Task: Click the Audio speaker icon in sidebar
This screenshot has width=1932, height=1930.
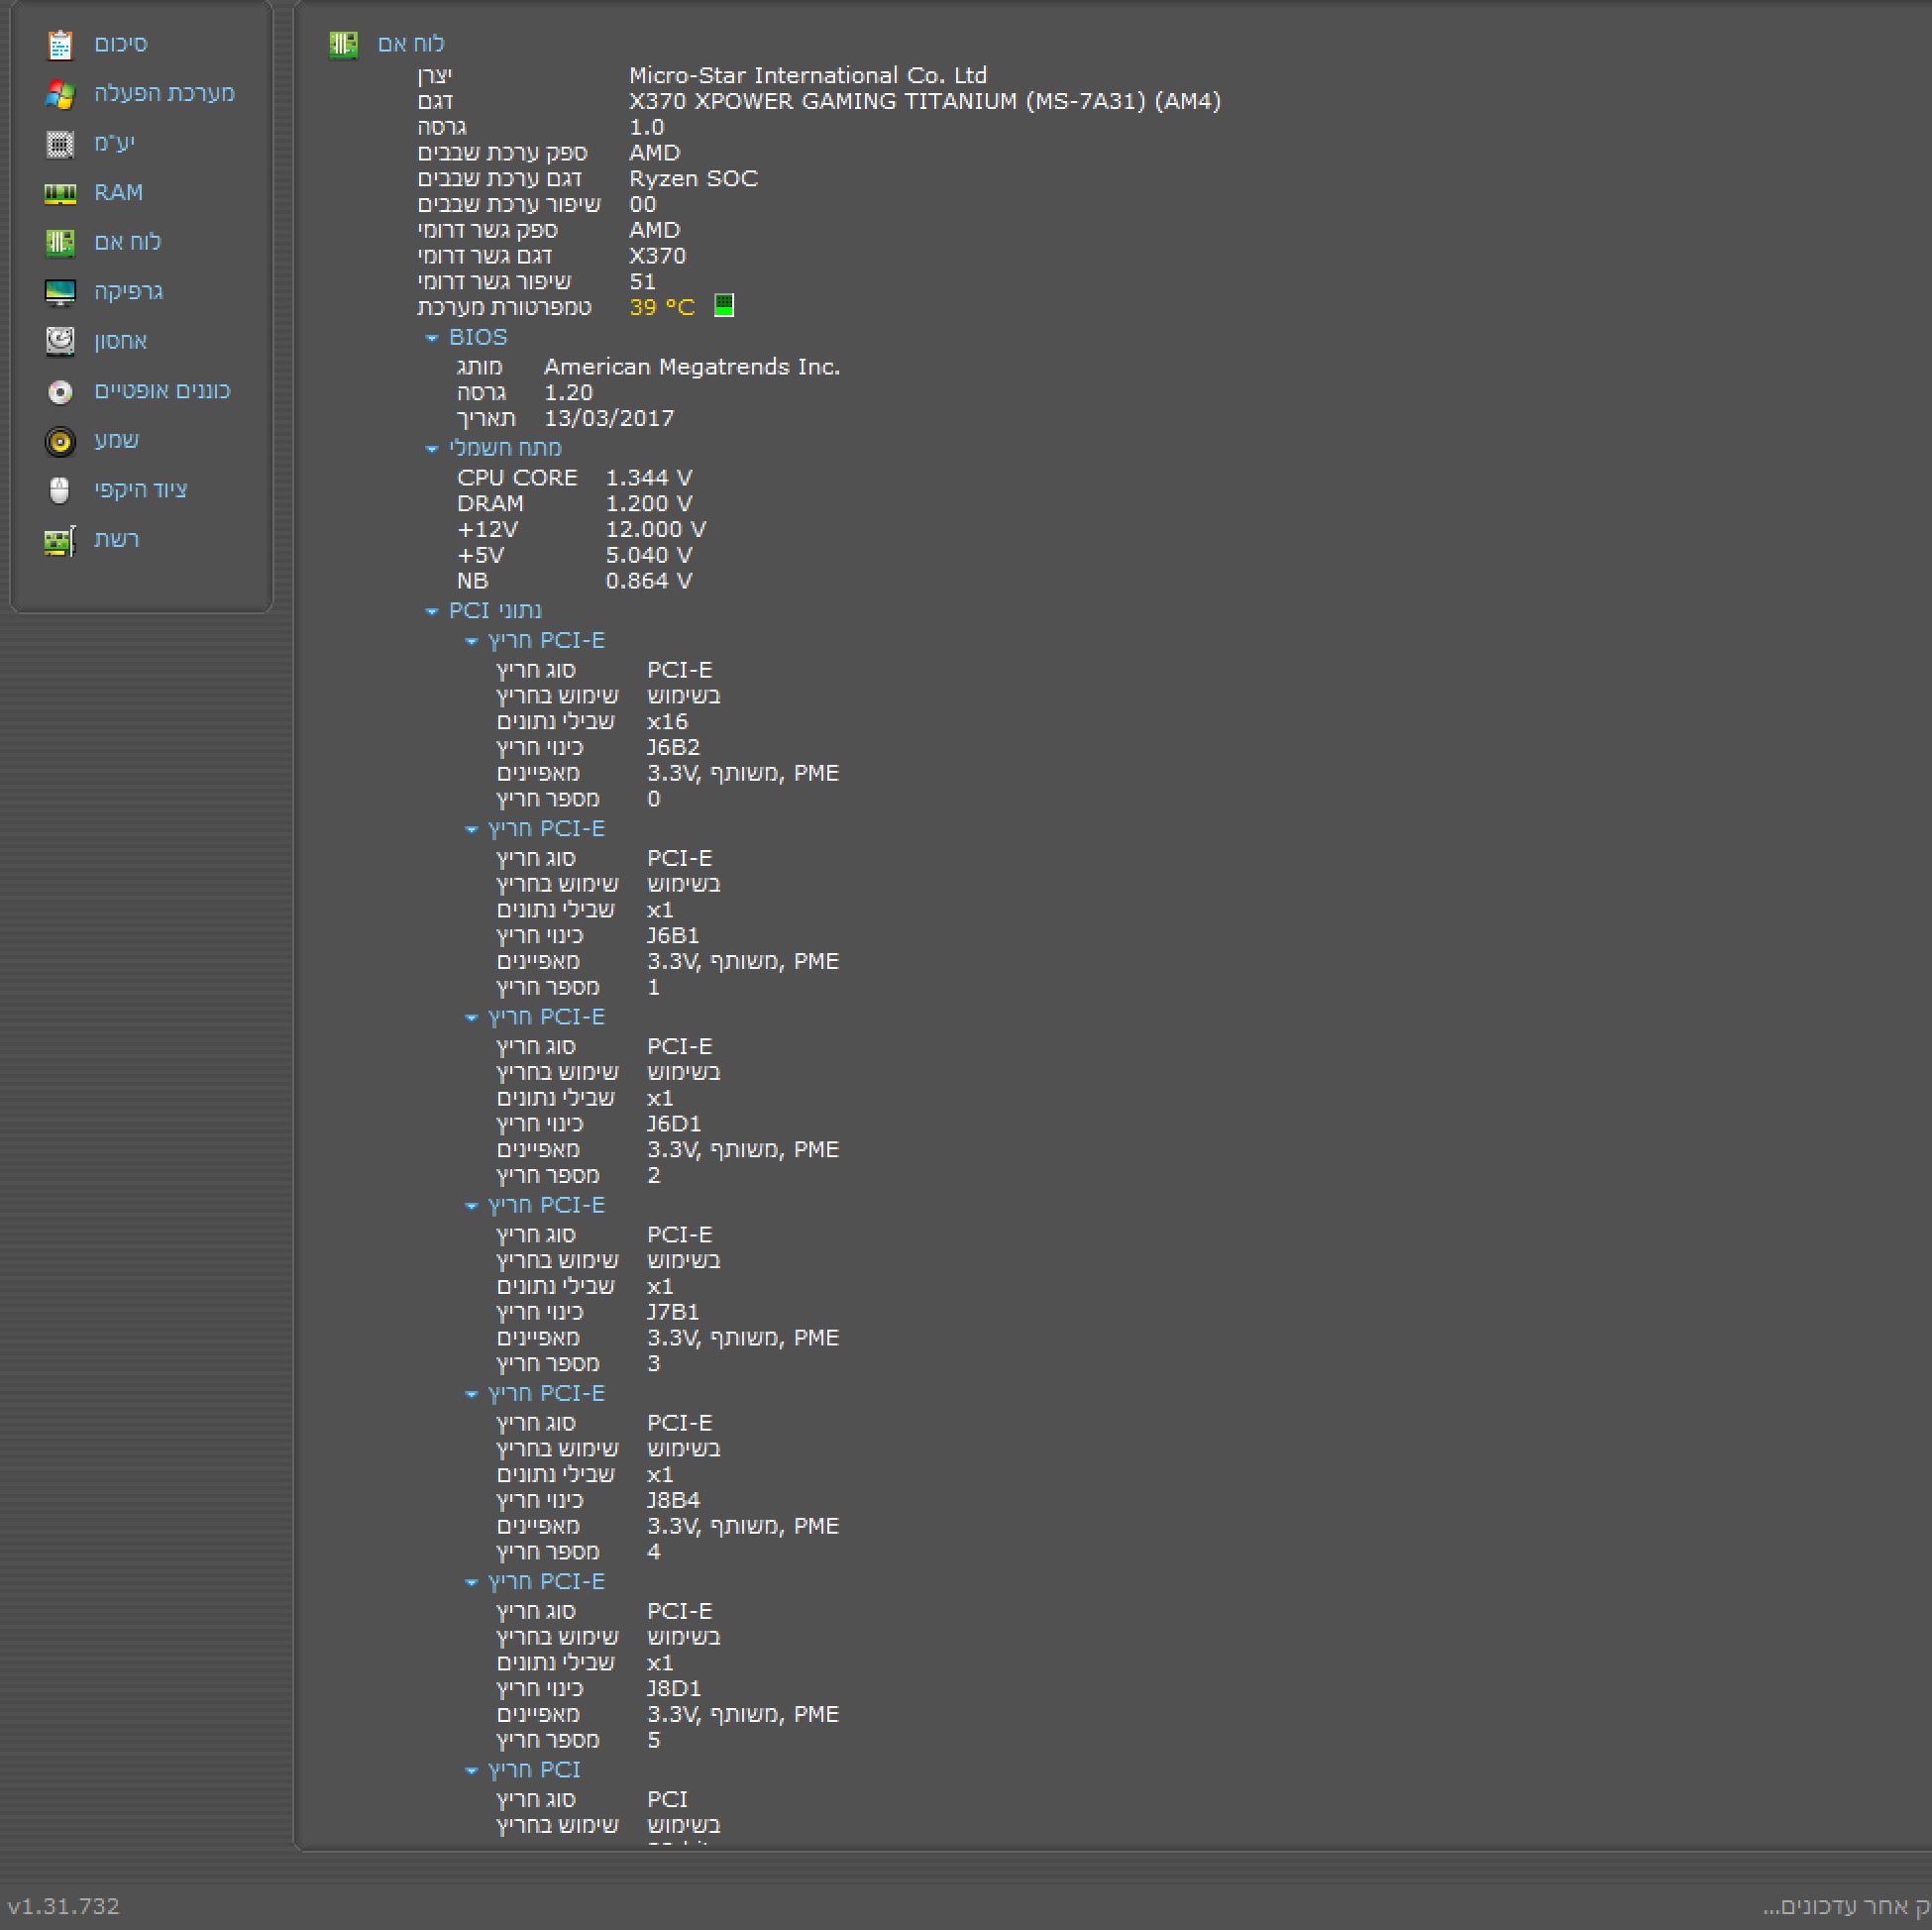Action: (60, 441)
